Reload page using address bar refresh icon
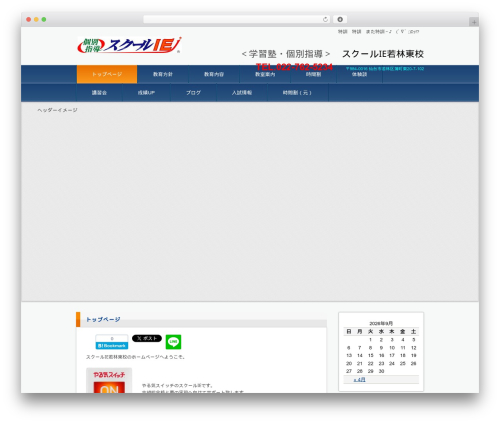The width and height of the screenshot is (500, 423). coord(325,19)
